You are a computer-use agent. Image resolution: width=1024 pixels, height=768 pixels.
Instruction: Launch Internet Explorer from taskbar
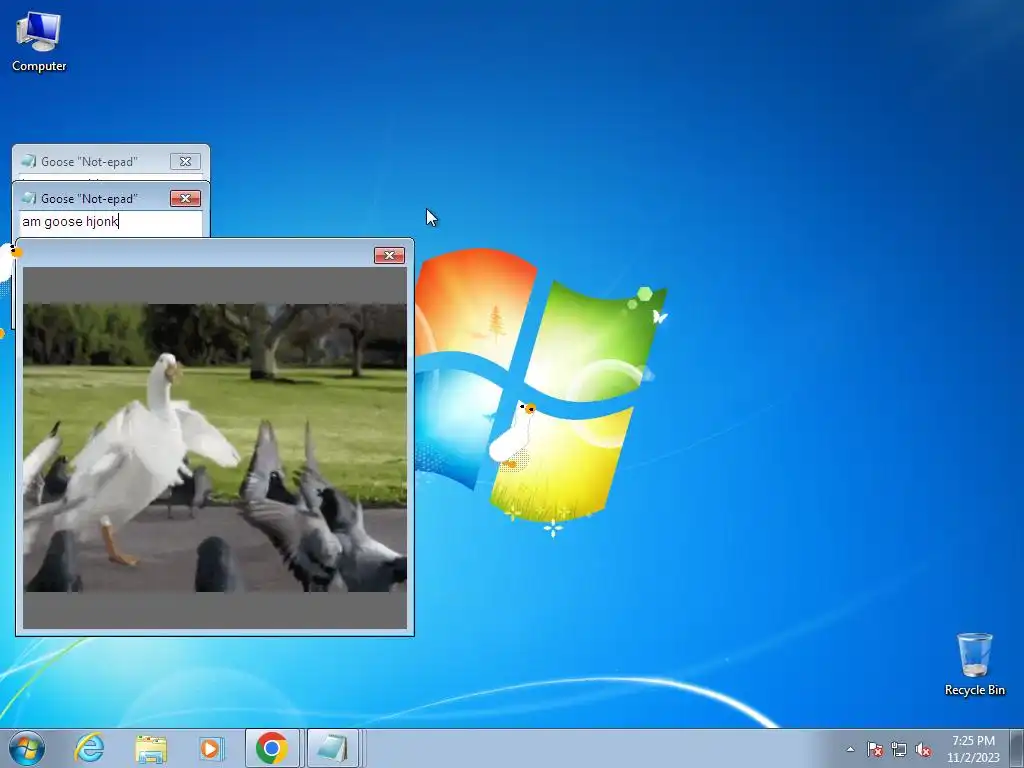coord(89,748)
